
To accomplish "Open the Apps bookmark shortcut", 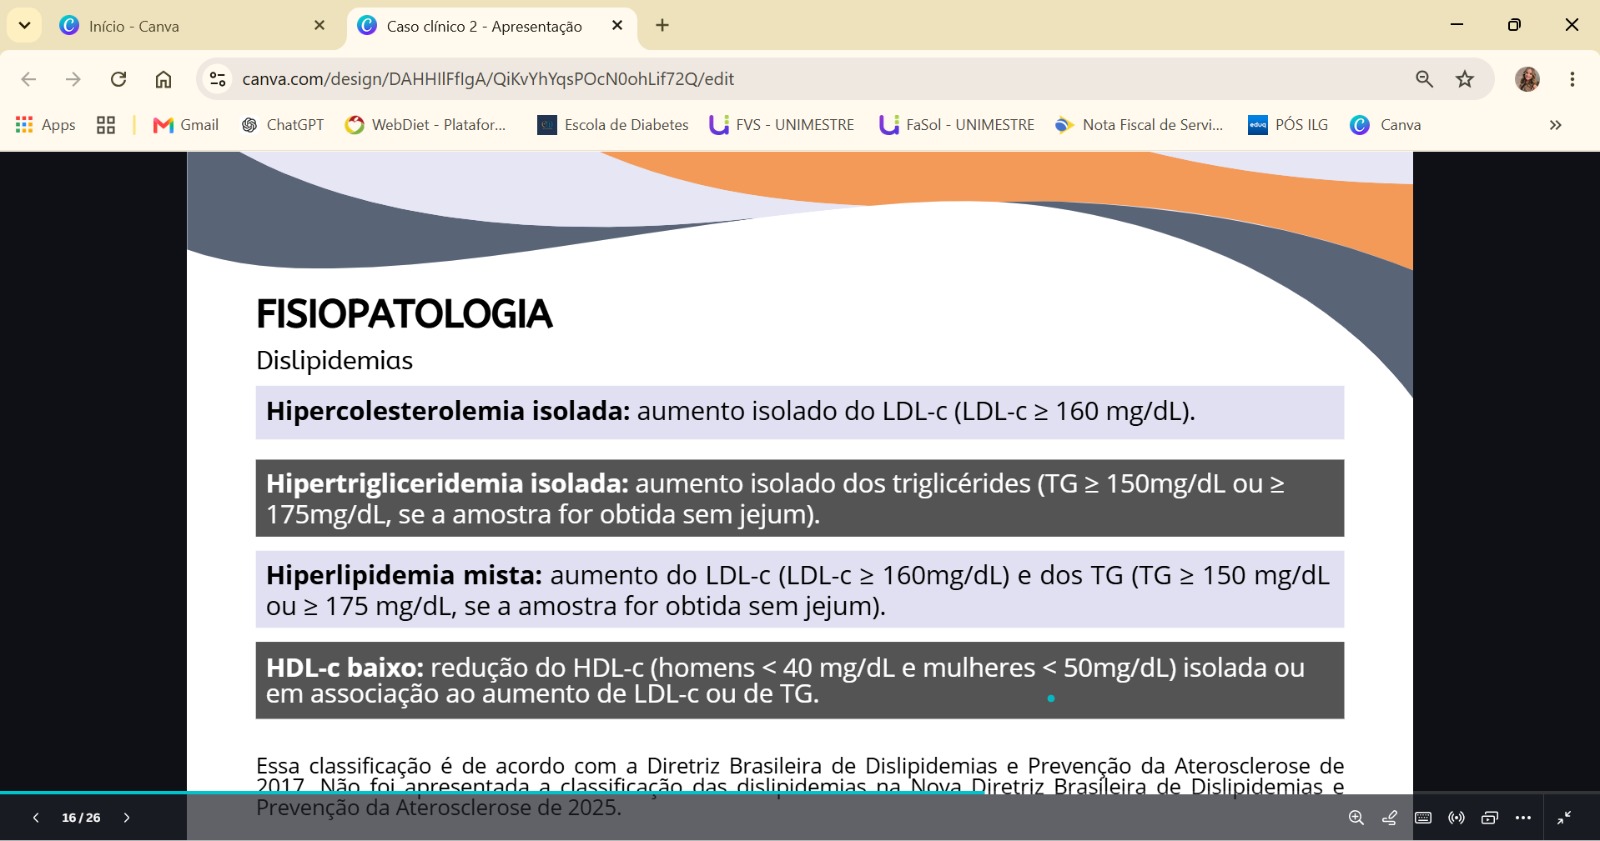I will (x=46, y=125).
